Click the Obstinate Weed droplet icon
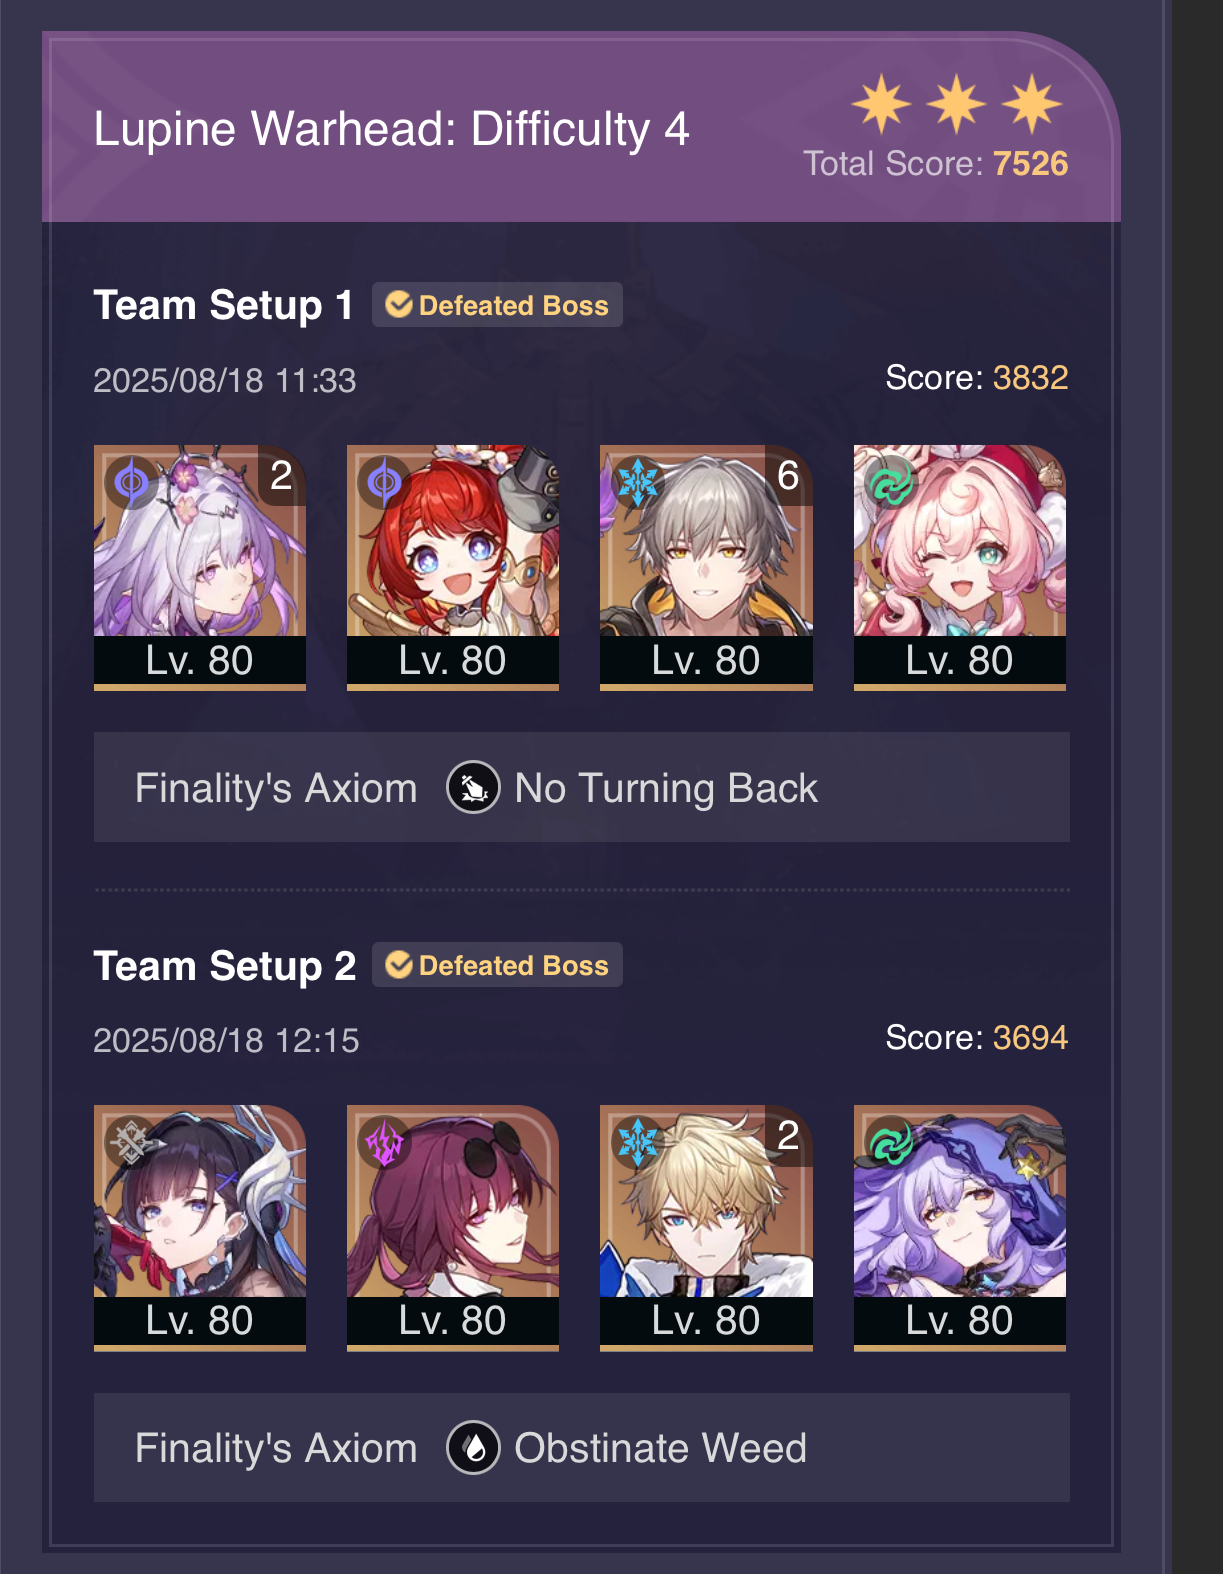This screenshot has width=1223, height=1574. 473,1448
